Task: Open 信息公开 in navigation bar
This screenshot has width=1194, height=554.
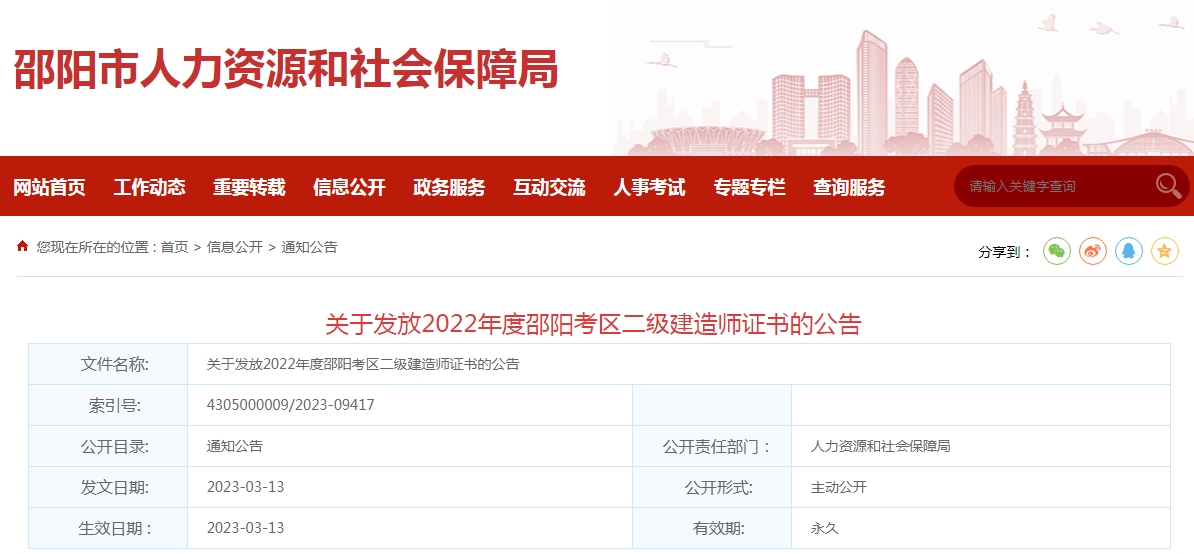Action: tap(349, 186)
